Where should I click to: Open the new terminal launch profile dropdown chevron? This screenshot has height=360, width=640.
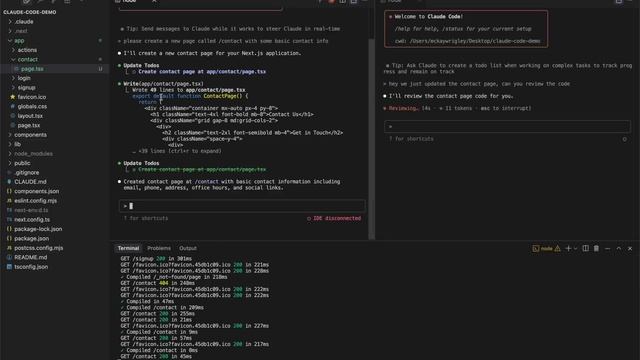tap(576, 248)
